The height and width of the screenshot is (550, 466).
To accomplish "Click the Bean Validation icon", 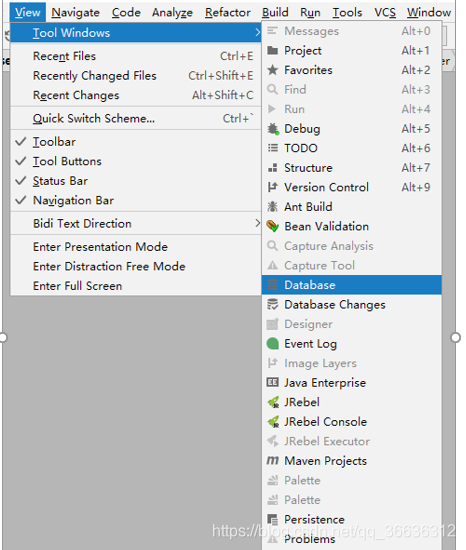I will coord(272,226).
